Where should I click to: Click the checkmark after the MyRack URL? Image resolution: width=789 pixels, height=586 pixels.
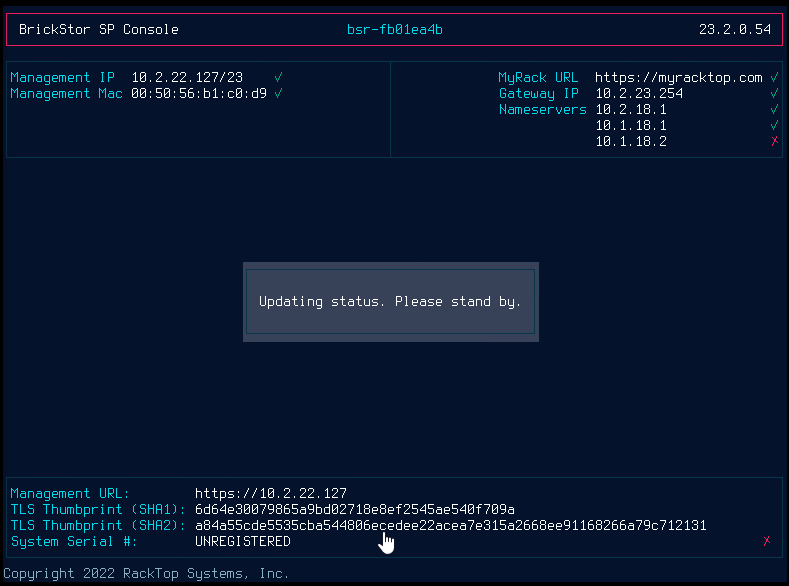774,77
